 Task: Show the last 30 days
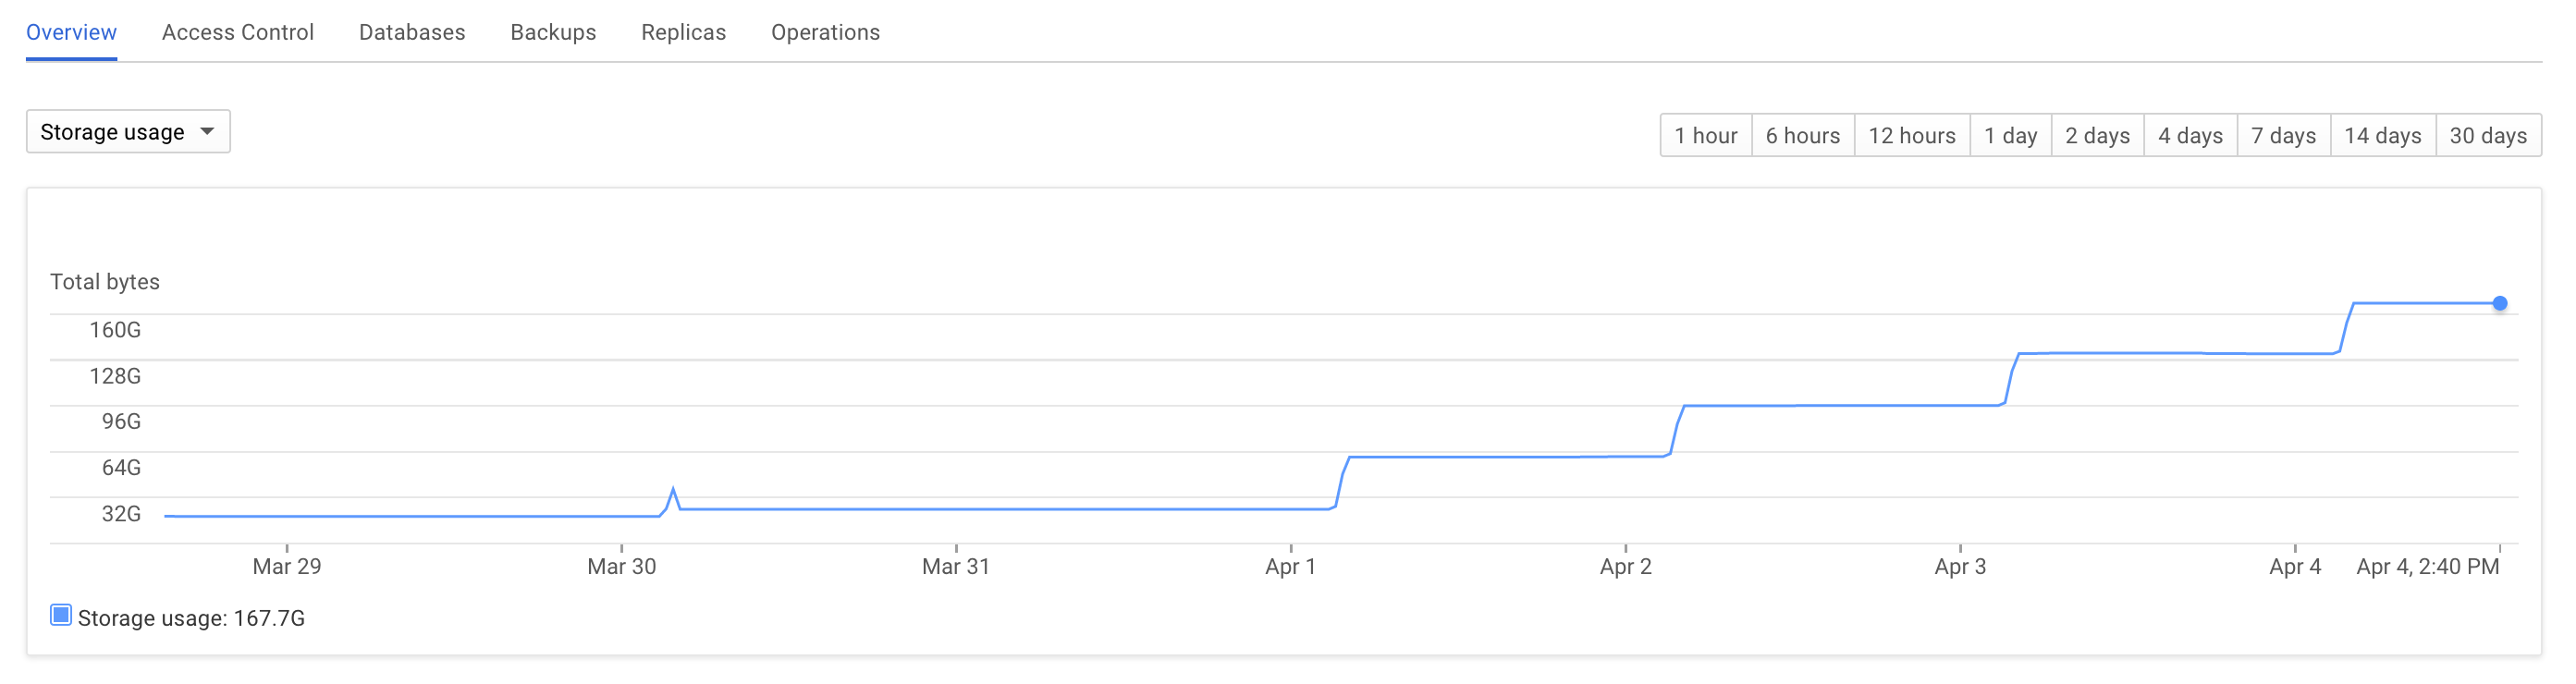pyautogui.click(x=2488, y=136)
